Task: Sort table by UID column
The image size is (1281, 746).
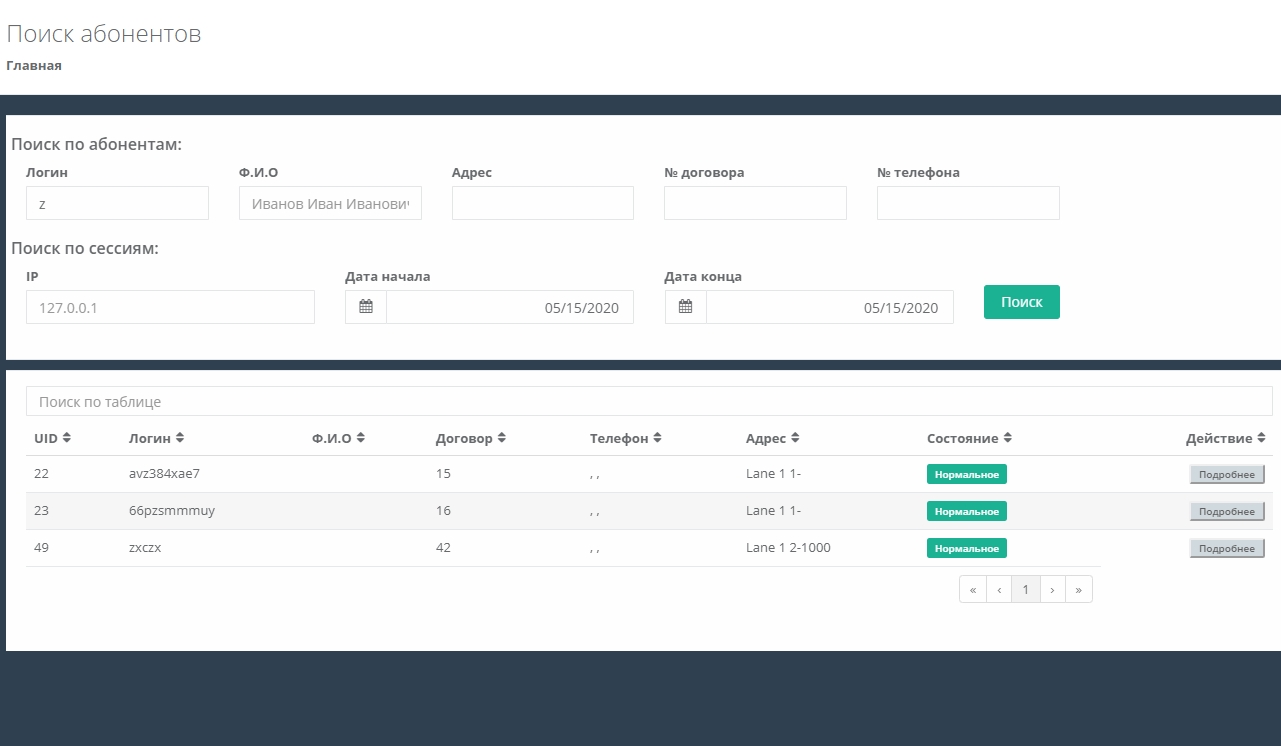Action: (52, 438)
